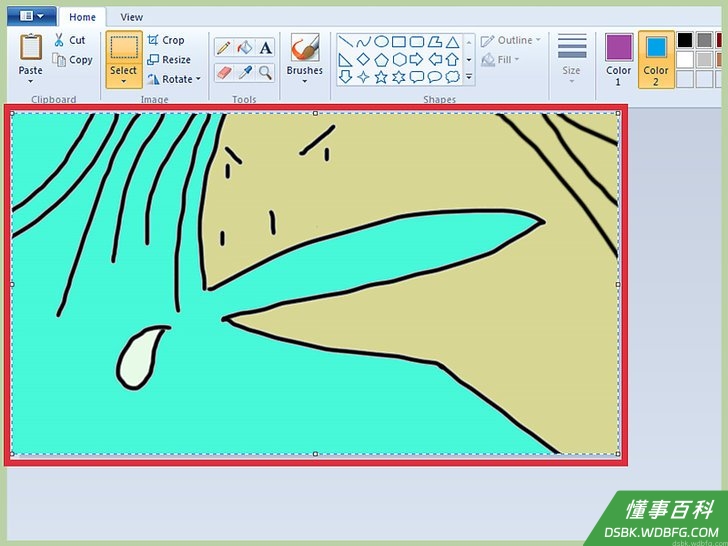The image size is (728, 546).
Task: Choose the Oval callout shape
Action: pyautogui.click(x=435, y=77)
